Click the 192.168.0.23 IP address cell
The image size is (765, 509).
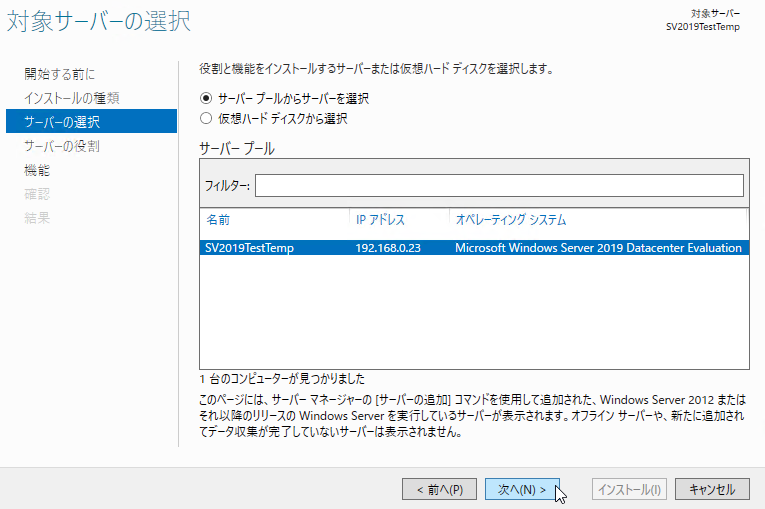pos(388,248)
